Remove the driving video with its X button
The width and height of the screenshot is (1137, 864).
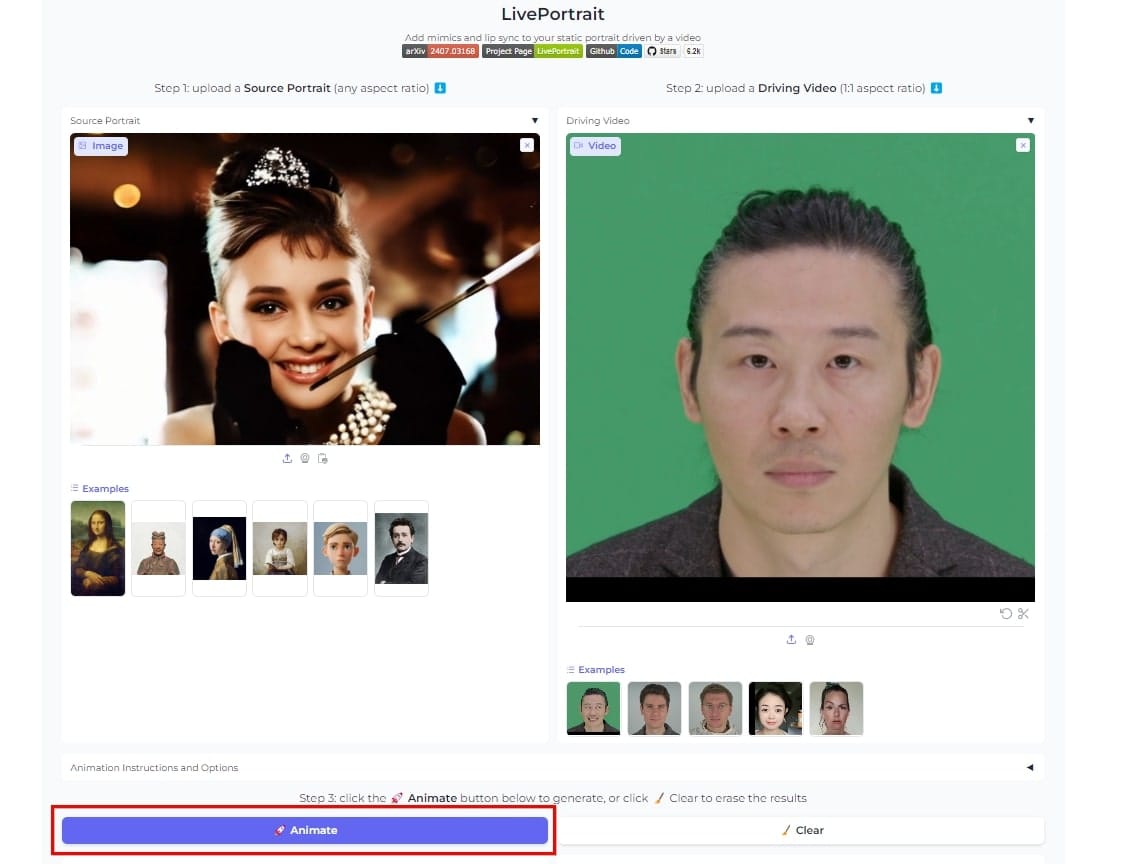pyautogui.click(x=1023, y=145)
